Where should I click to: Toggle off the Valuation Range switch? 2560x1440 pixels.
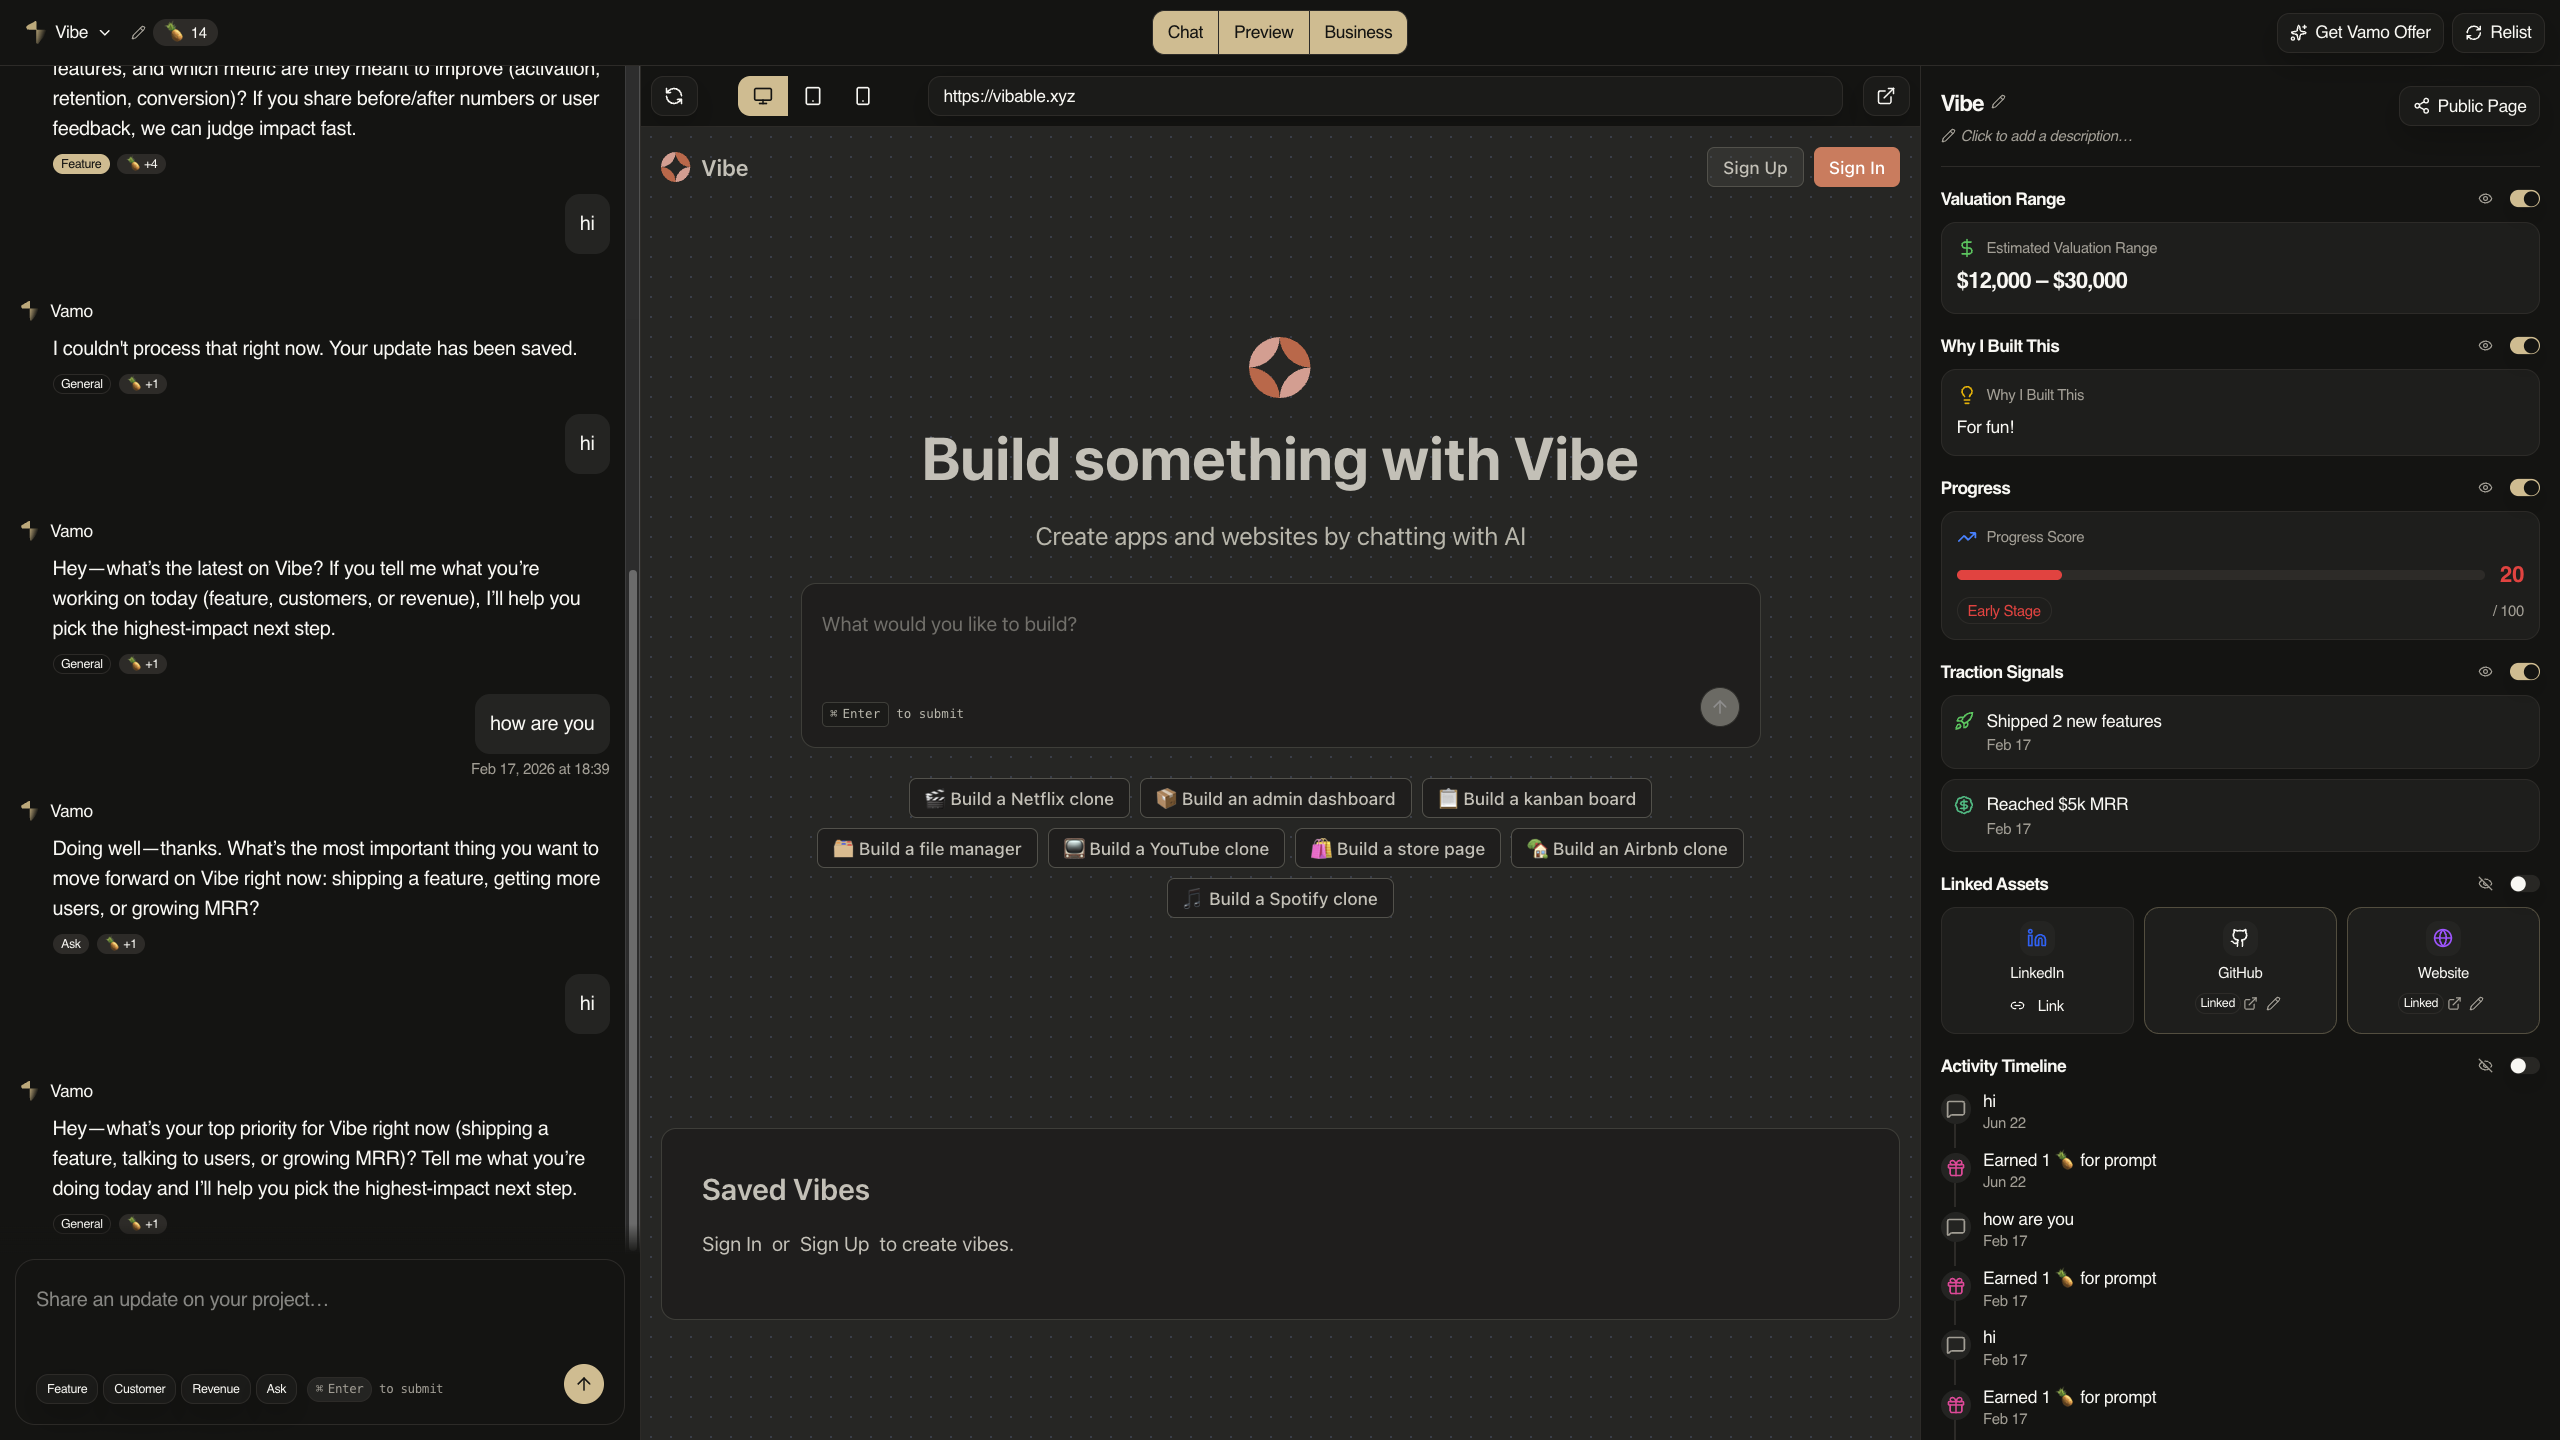coord(2524,199)
